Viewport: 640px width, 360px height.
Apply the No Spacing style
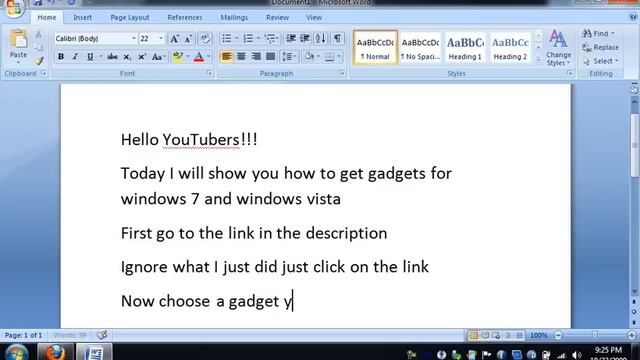click(420, 48)
